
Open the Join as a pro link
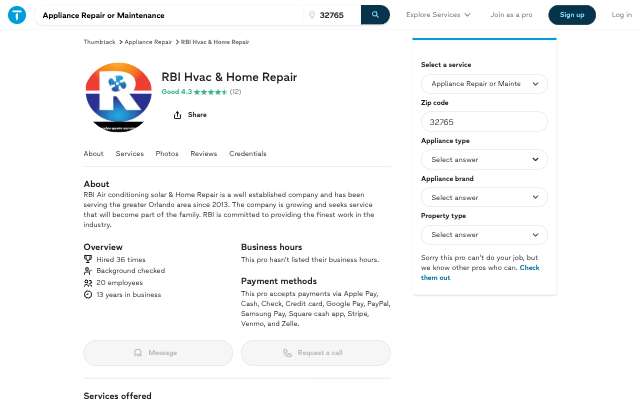(x=511, y=15)
